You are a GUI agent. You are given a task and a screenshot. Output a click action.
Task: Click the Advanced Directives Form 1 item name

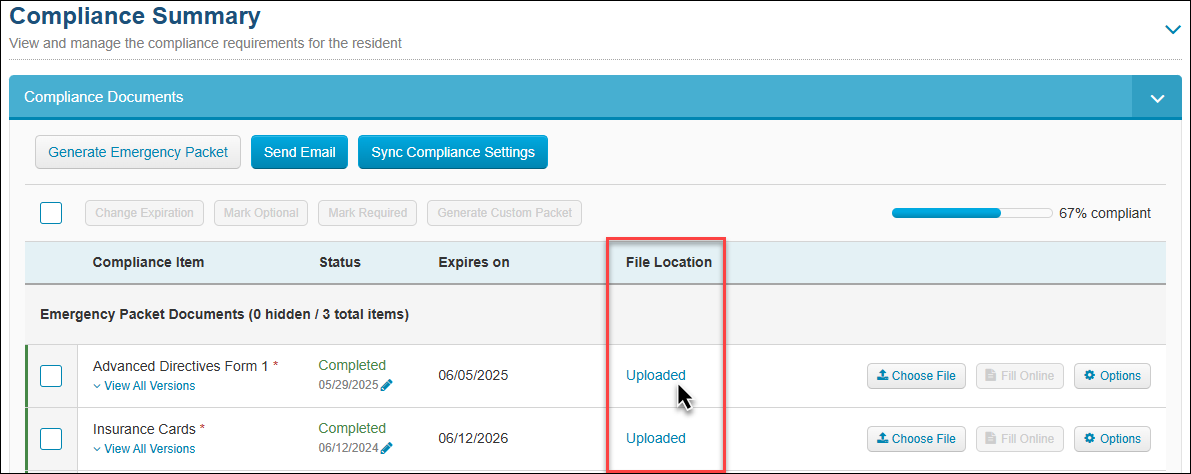[x=180, y=366]
